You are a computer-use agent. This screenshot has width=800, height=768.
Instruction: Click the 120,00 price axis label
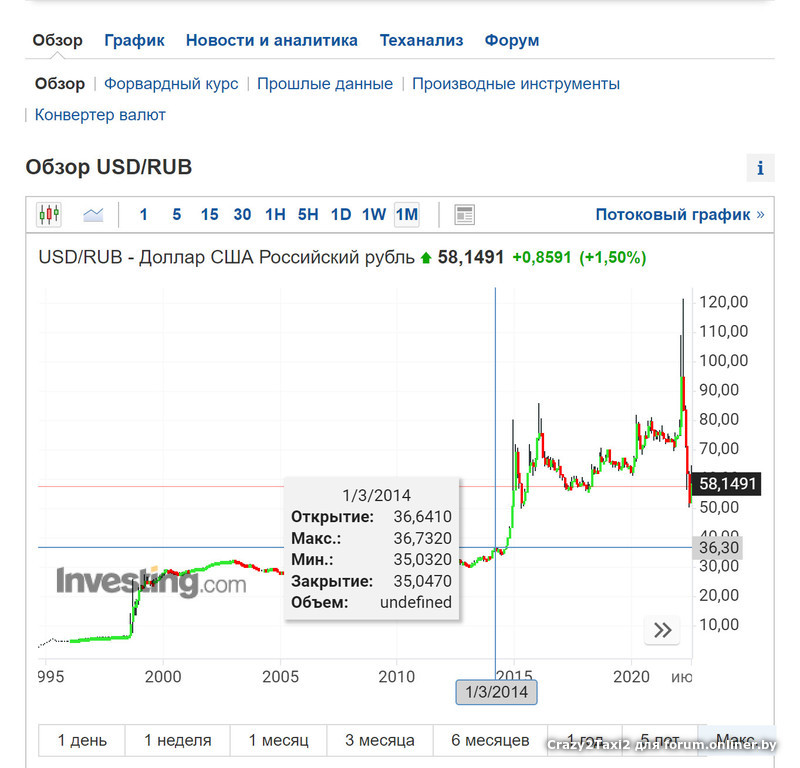(723, 302)
